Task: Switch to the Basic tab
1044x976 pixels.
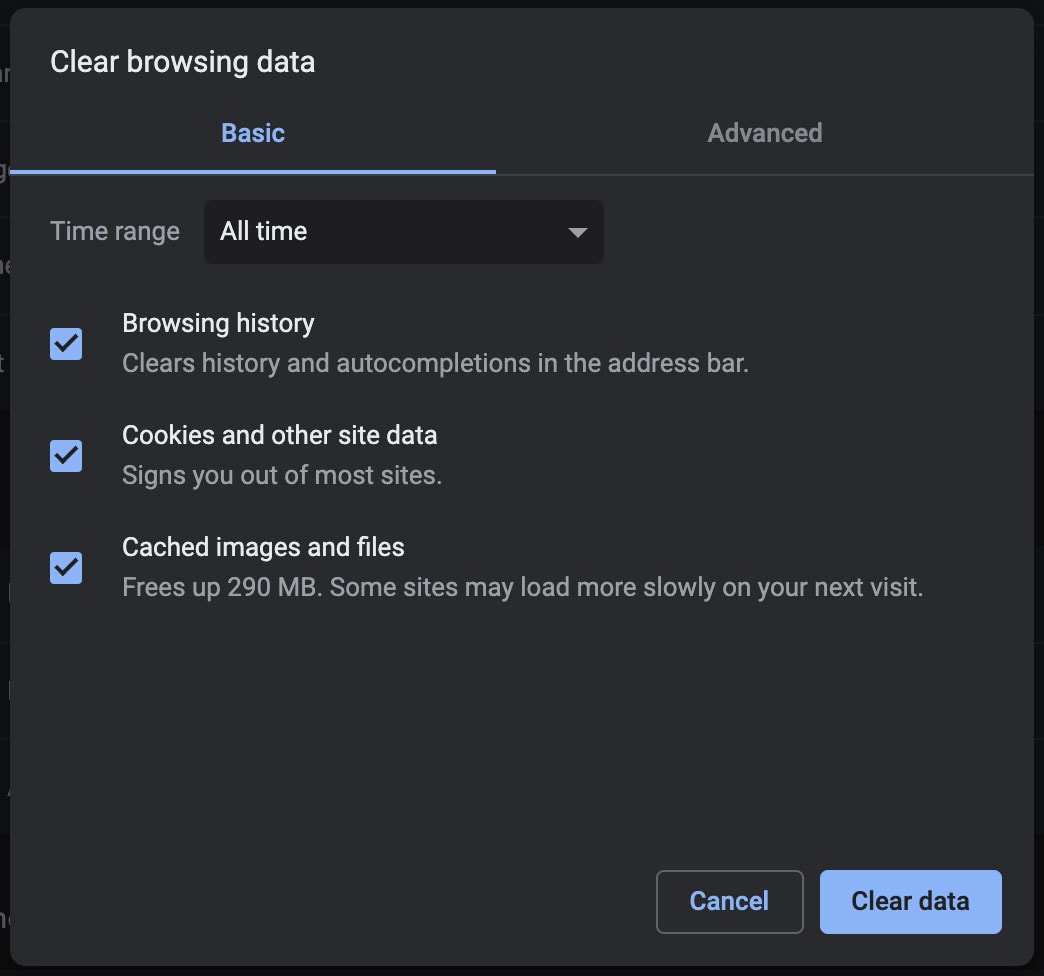Action: 253,133
